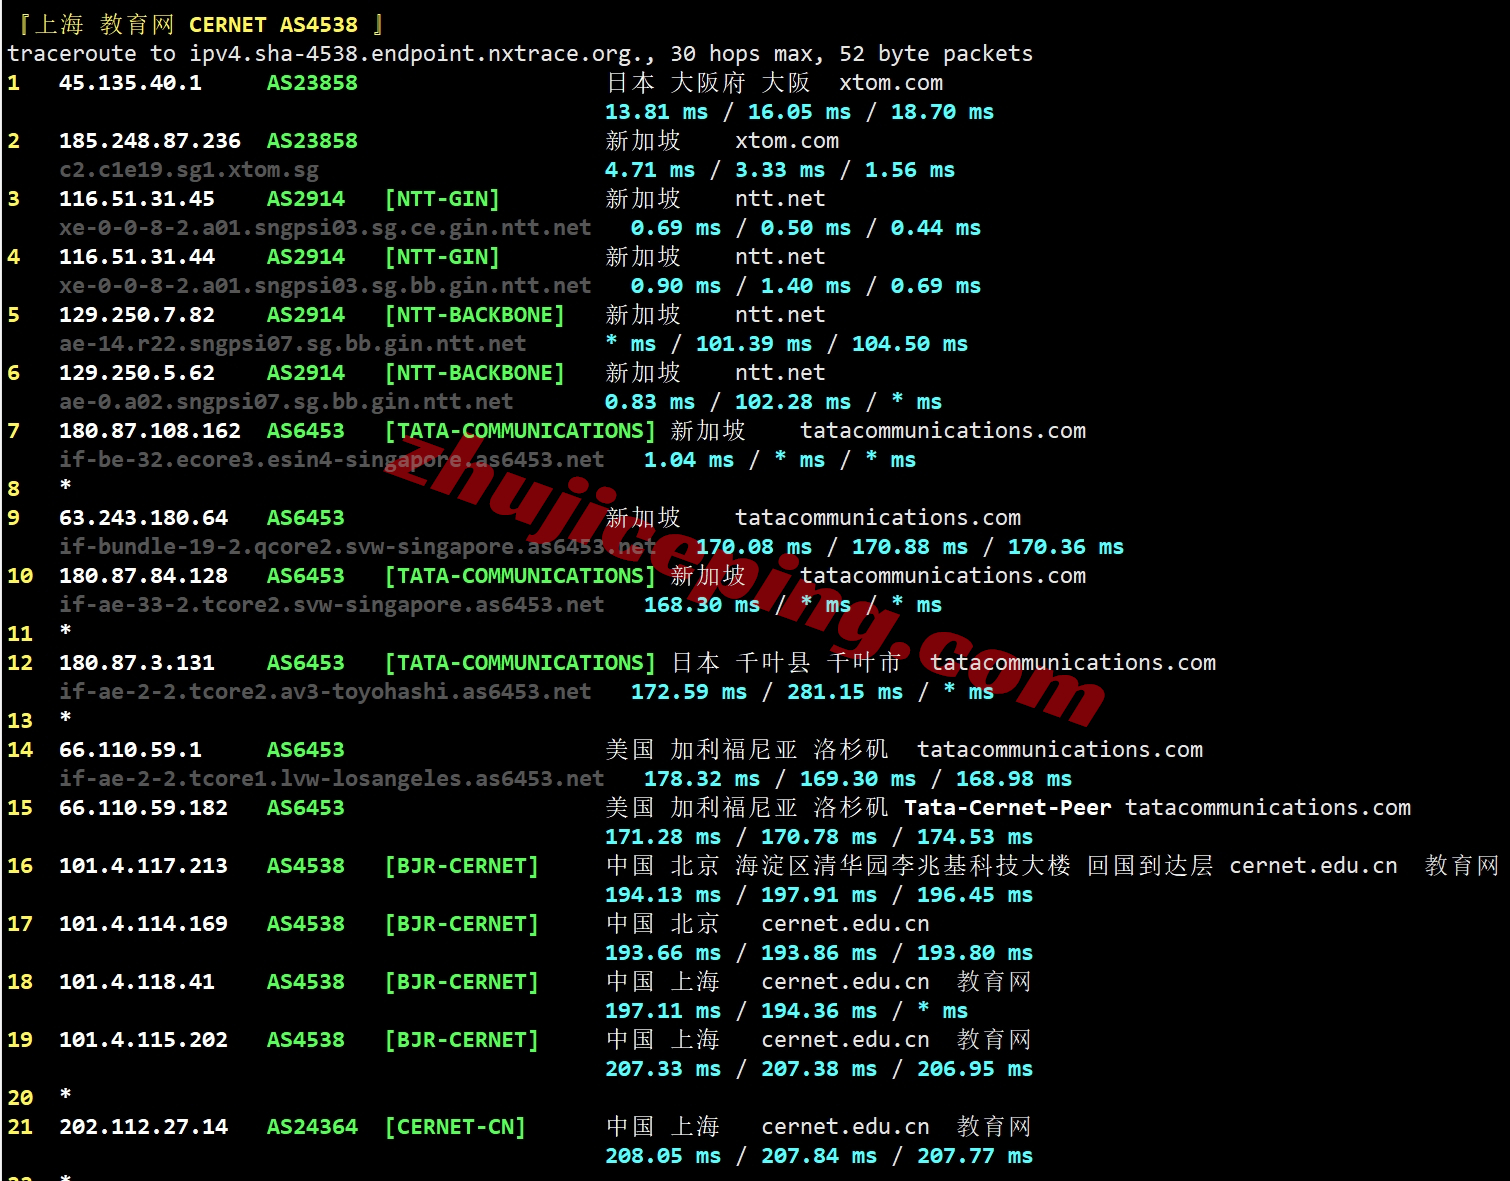
Task: Click latency value 171.28 ms on hop 15
Action: [663, 836]
